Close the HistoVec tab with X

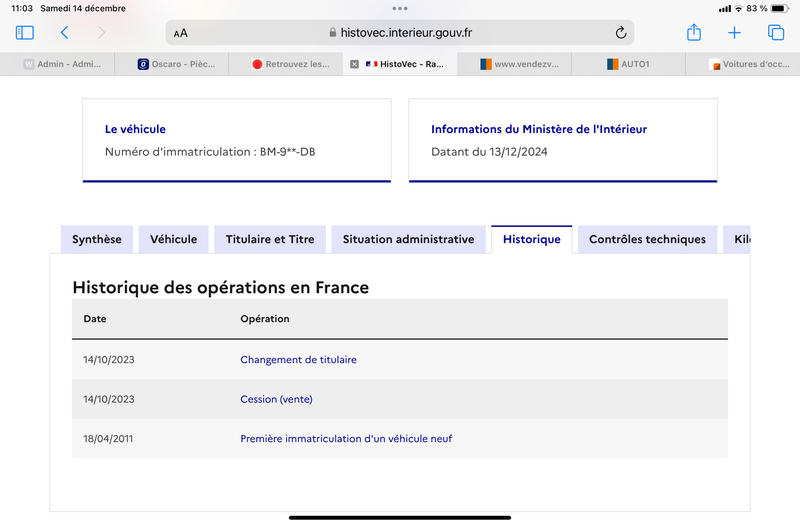click(354, 64)
